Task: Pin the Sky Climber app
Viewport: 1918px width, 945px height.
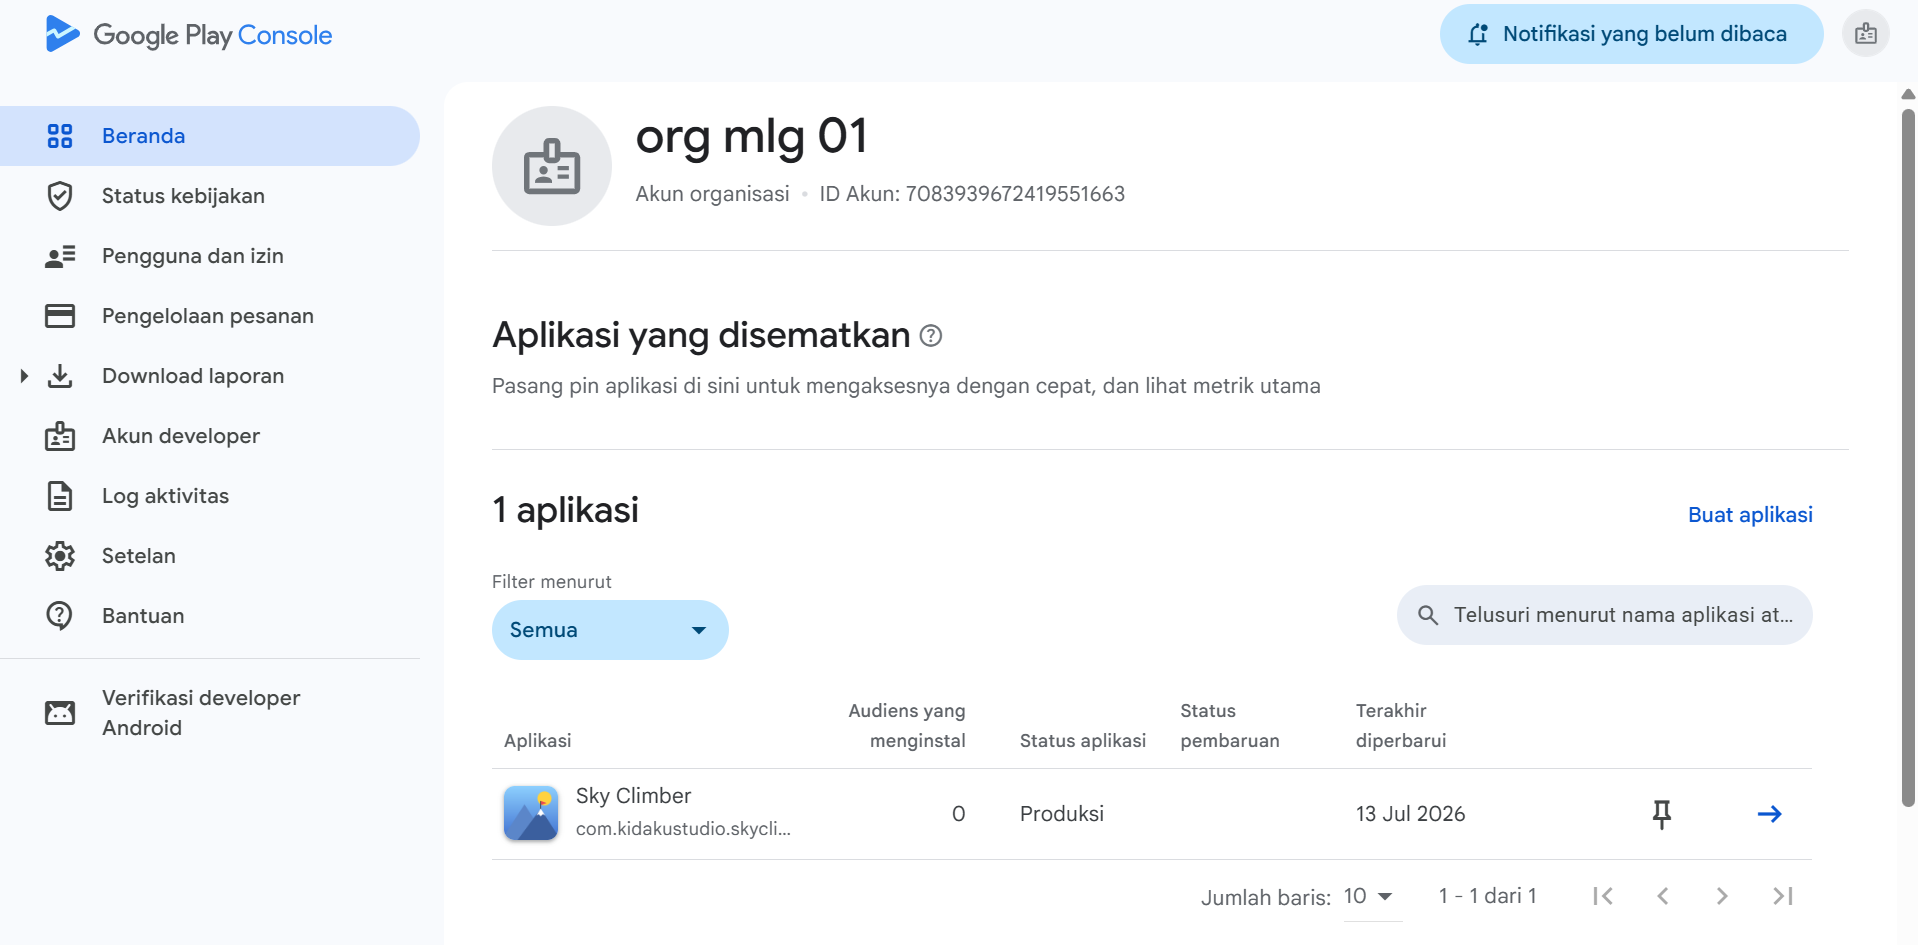Action: pyautogui.click(x=1662, y=814)
